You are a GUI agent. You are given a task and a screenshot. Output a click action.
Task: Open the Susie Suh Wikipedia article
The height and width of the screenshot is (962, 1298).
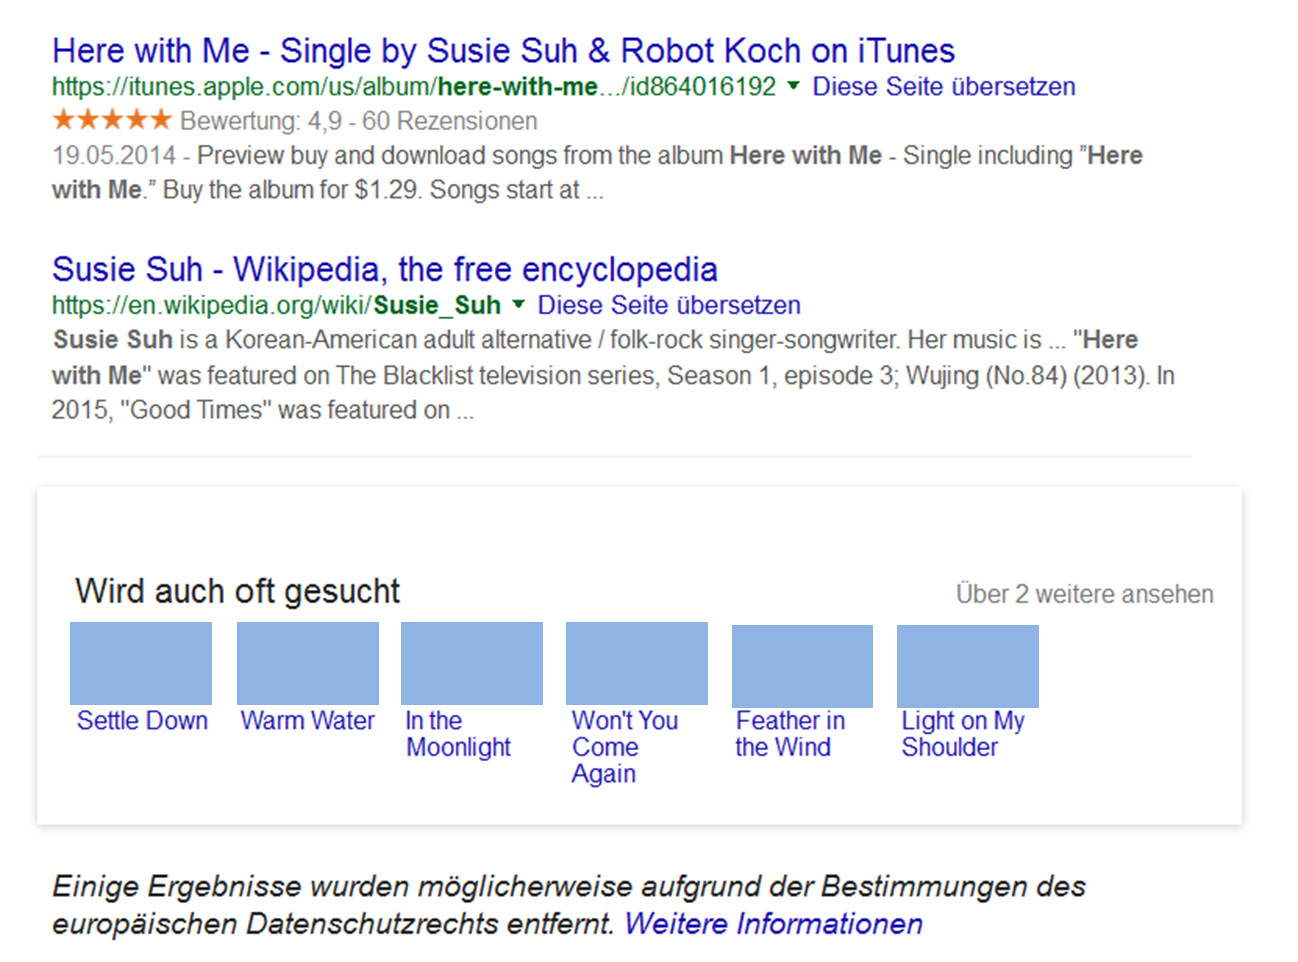pyautogui.click(x=384, y=269)
